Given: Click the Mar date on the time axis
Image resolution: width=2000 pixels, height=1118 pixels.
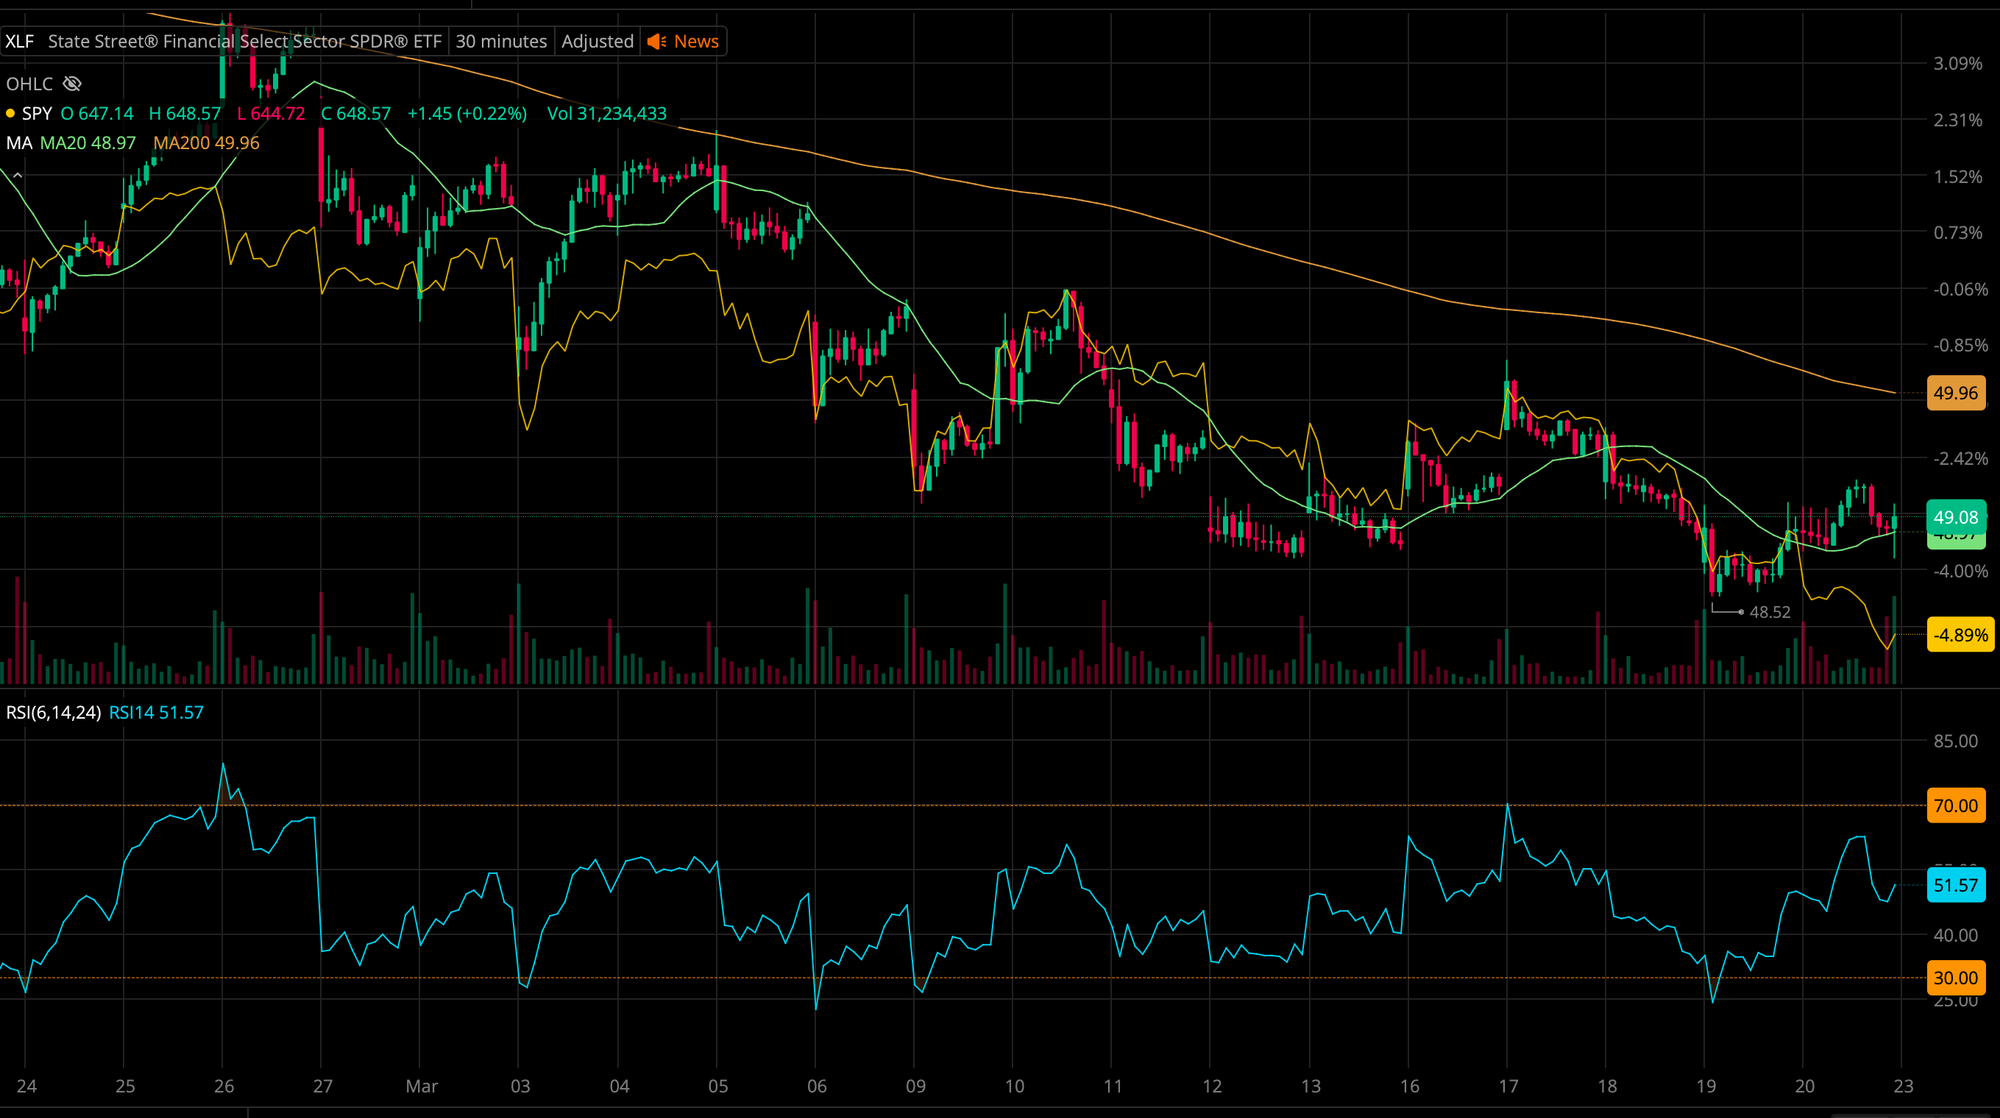Looking at the screenshot, I should pyautogui.click(x=421, y=1086).
